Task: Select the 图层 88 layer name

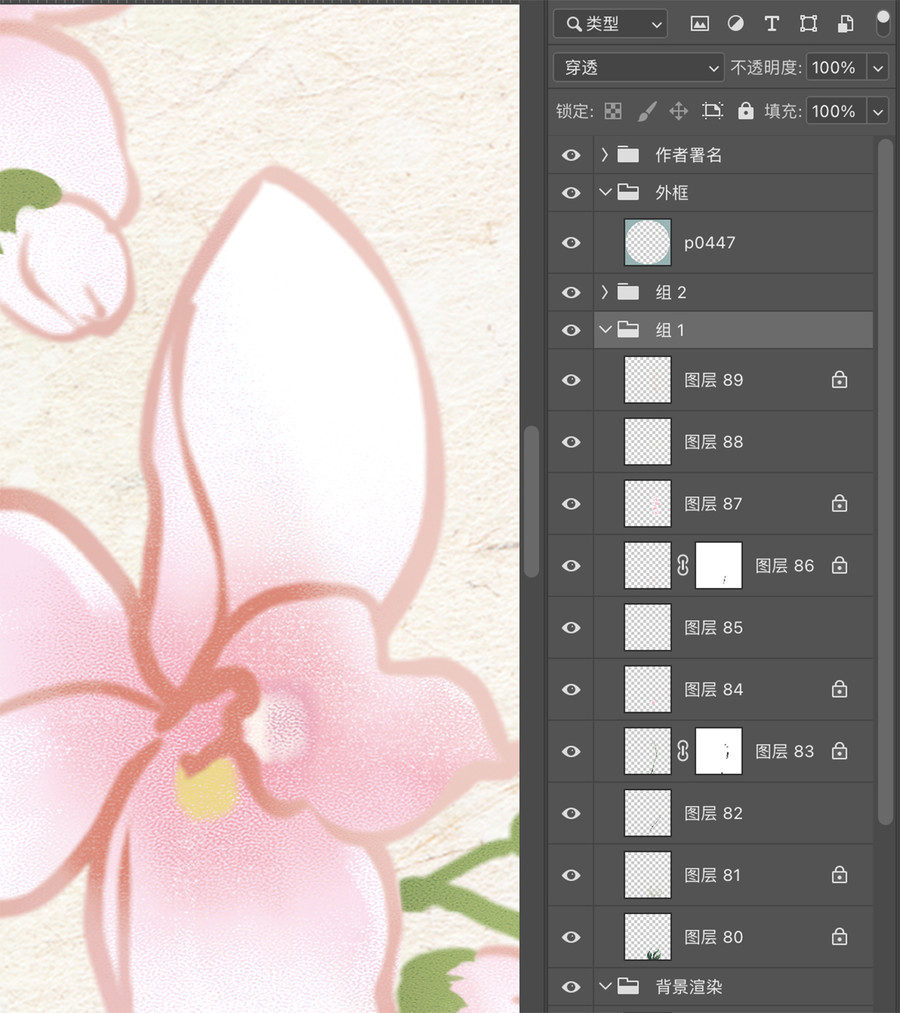Action: pyautogui.click(x=713, y=442)
